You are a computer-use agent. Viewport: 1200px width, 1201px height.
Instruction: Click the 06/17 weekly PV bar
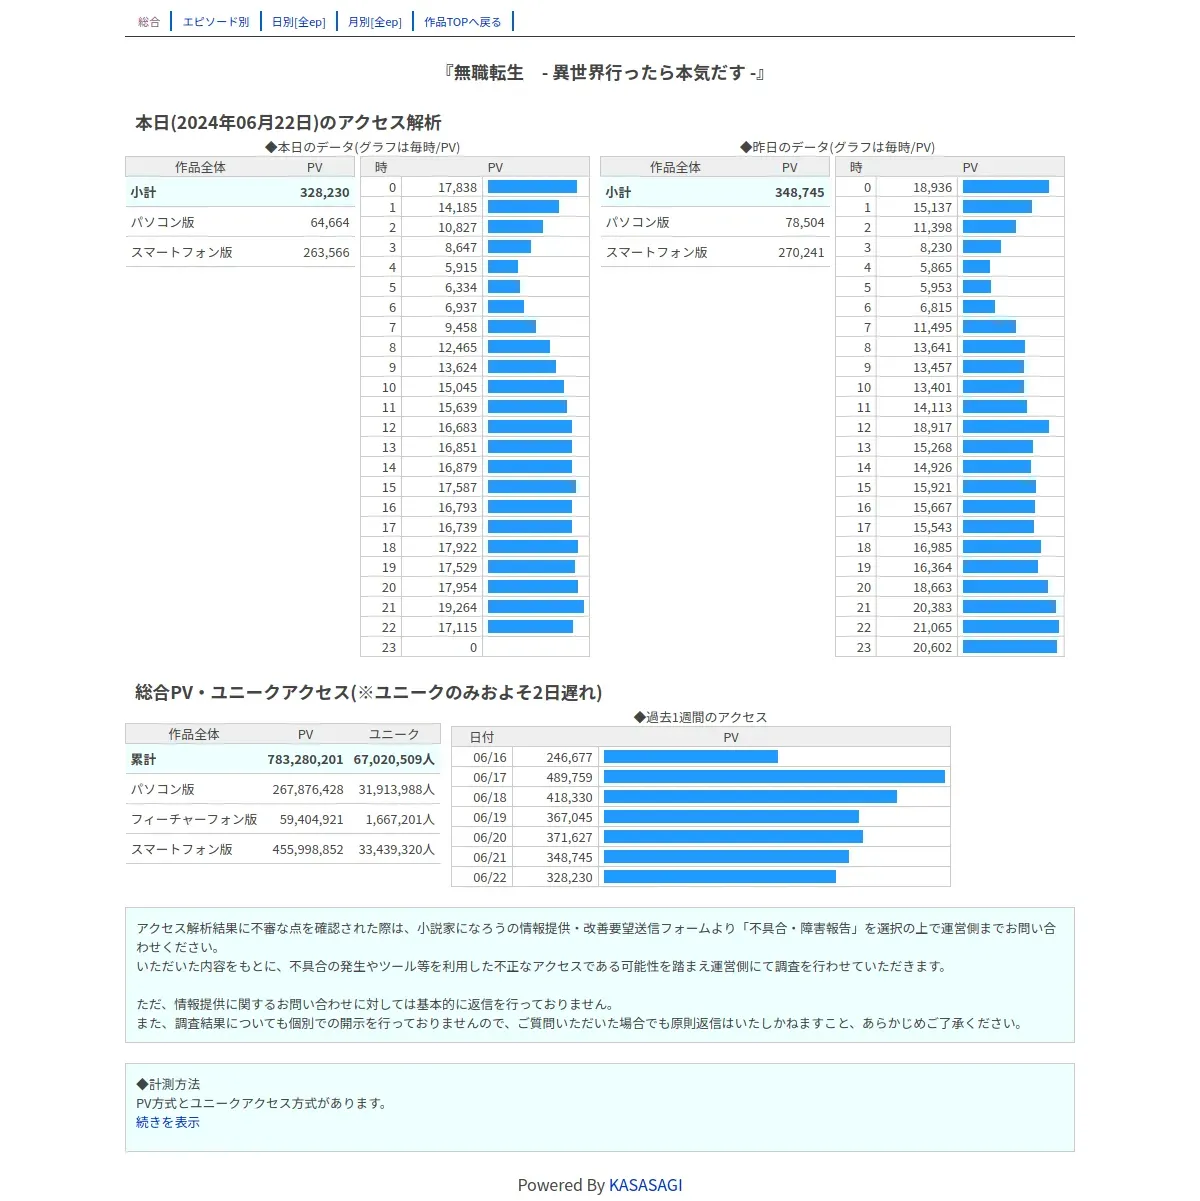(774, 777)
